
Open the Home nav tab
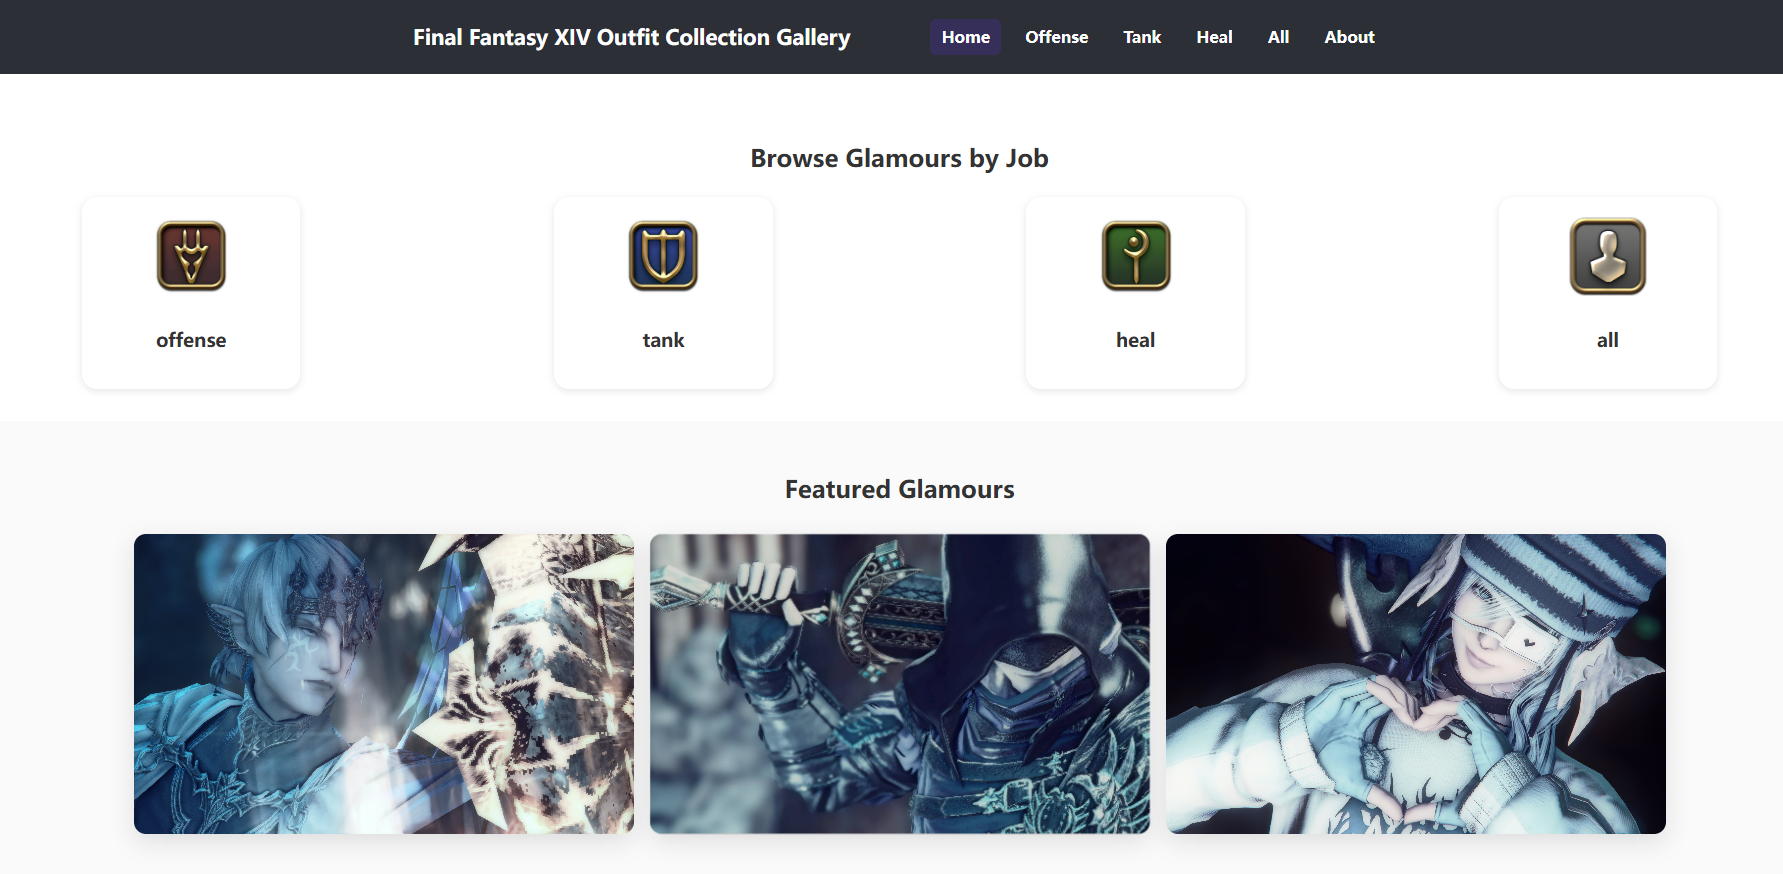tap(965, 37)
